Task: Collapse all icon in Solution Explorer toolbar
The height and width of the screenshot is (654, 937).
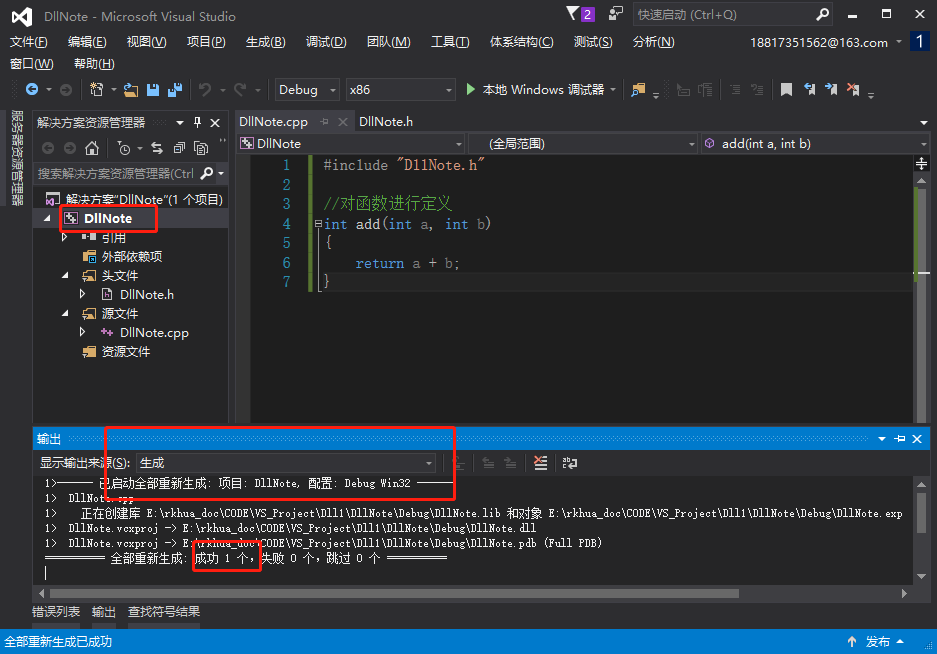Action: point(179,148)
